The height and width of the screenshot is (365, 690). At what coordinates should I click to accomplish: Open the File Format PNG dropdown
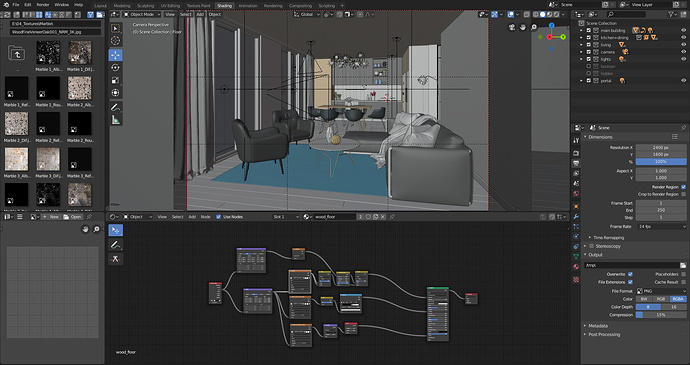click(x=661, y=291)
